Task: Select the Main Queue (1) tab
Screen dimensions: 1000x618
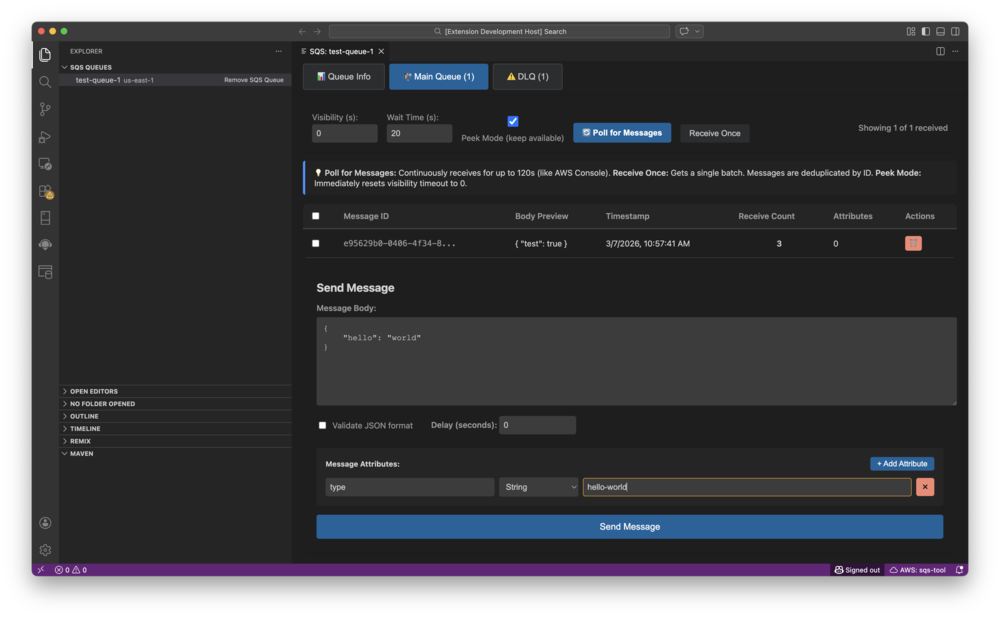Action: [x=439, y=77]
